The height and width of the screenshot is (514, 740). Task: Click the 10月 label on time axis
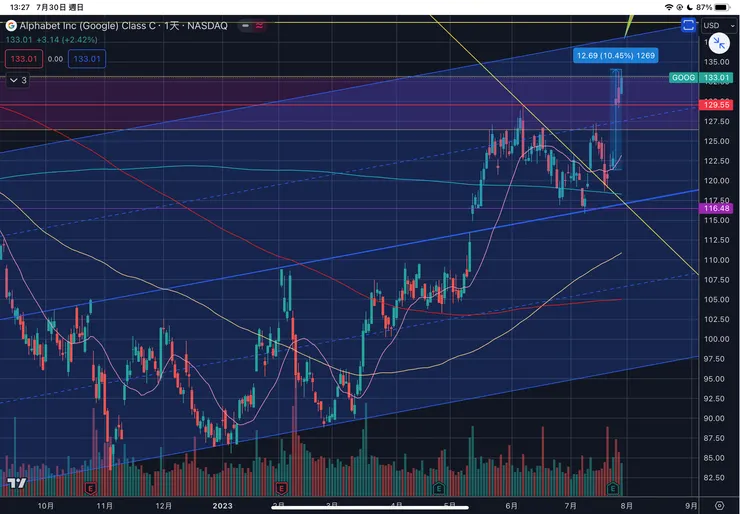(x=46, y=506)
